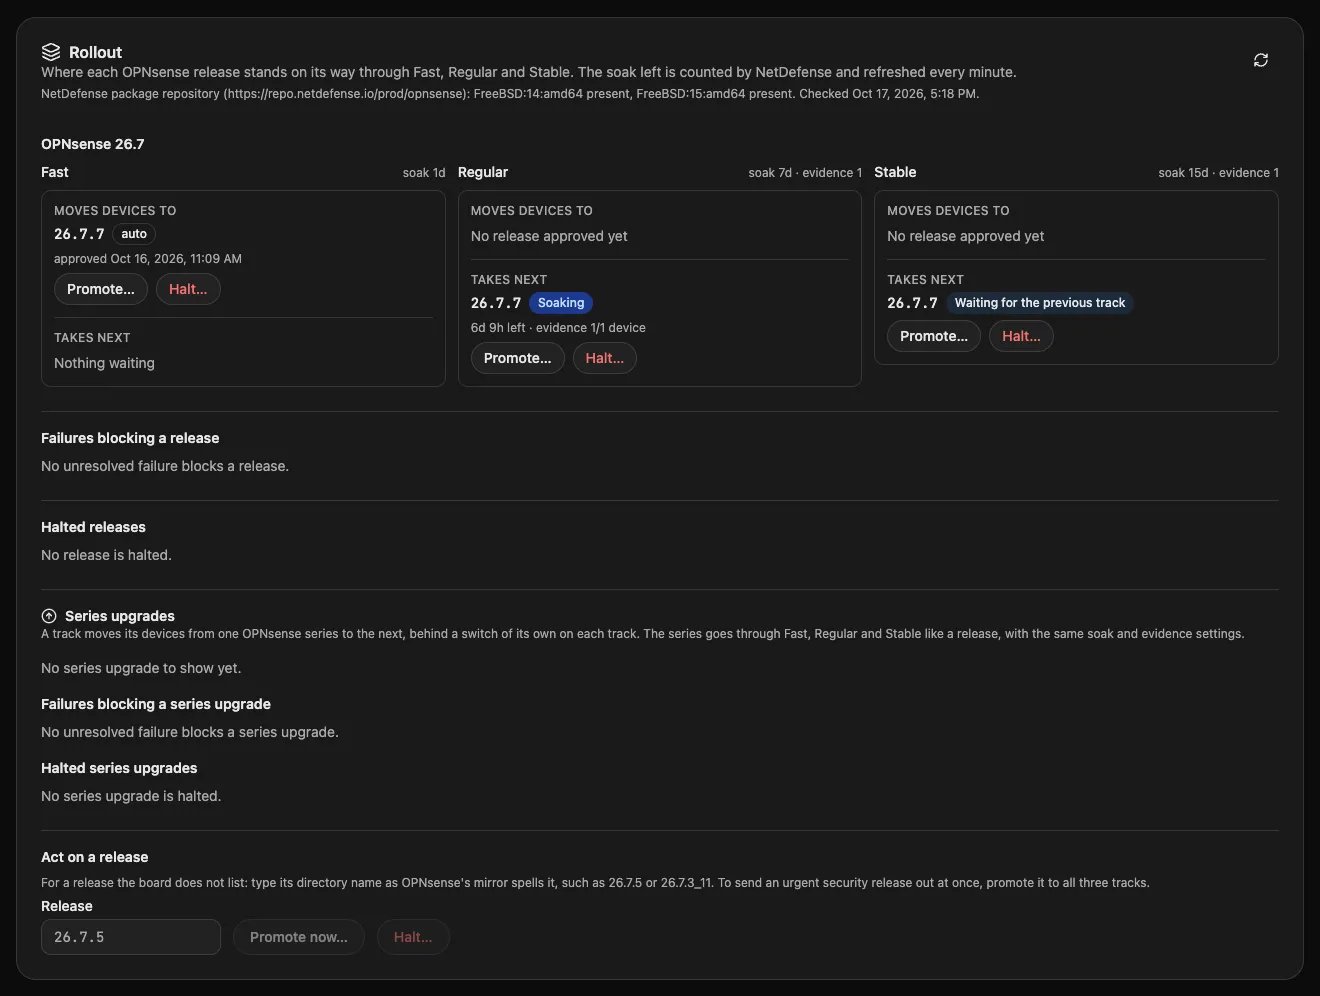Select the Fast track heading
The height and width of the screenshot is (996, 1320).
pyautogui.click(x=55, y=172)
